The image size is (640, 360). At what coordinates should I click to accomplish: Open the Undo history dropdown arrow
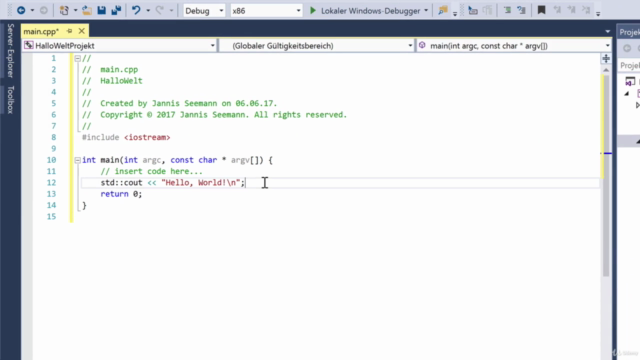[148, 11]
